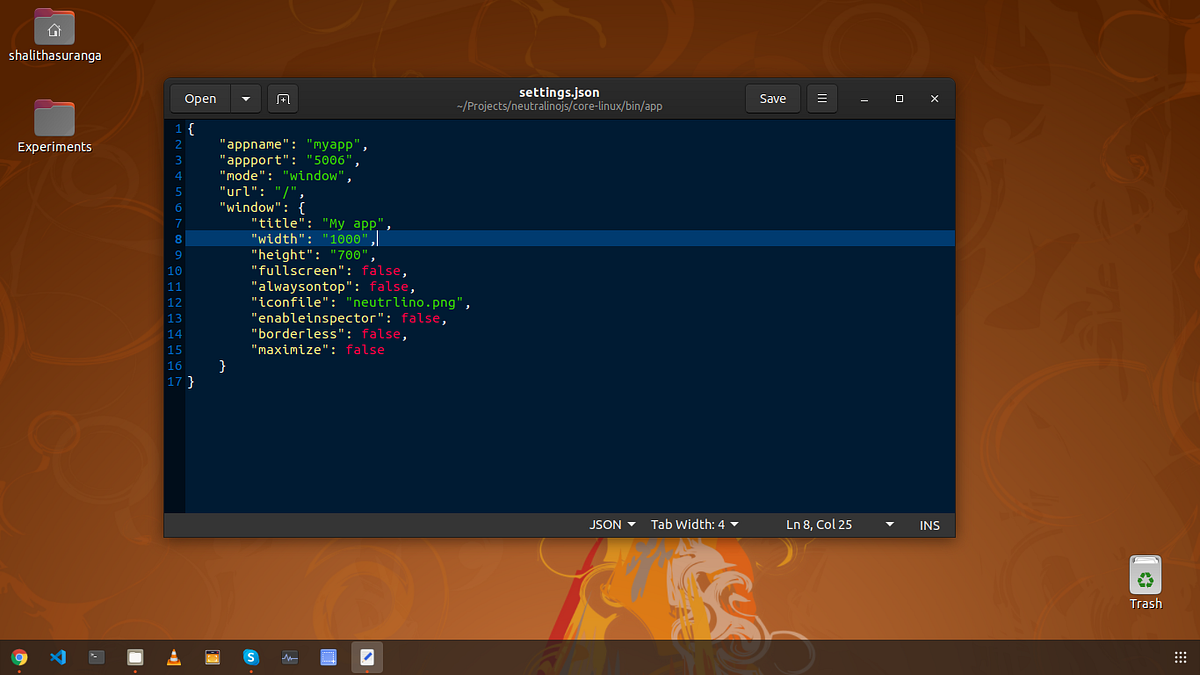Open the Ln 8, Col 25 position dropdown

tap(838, 524)
